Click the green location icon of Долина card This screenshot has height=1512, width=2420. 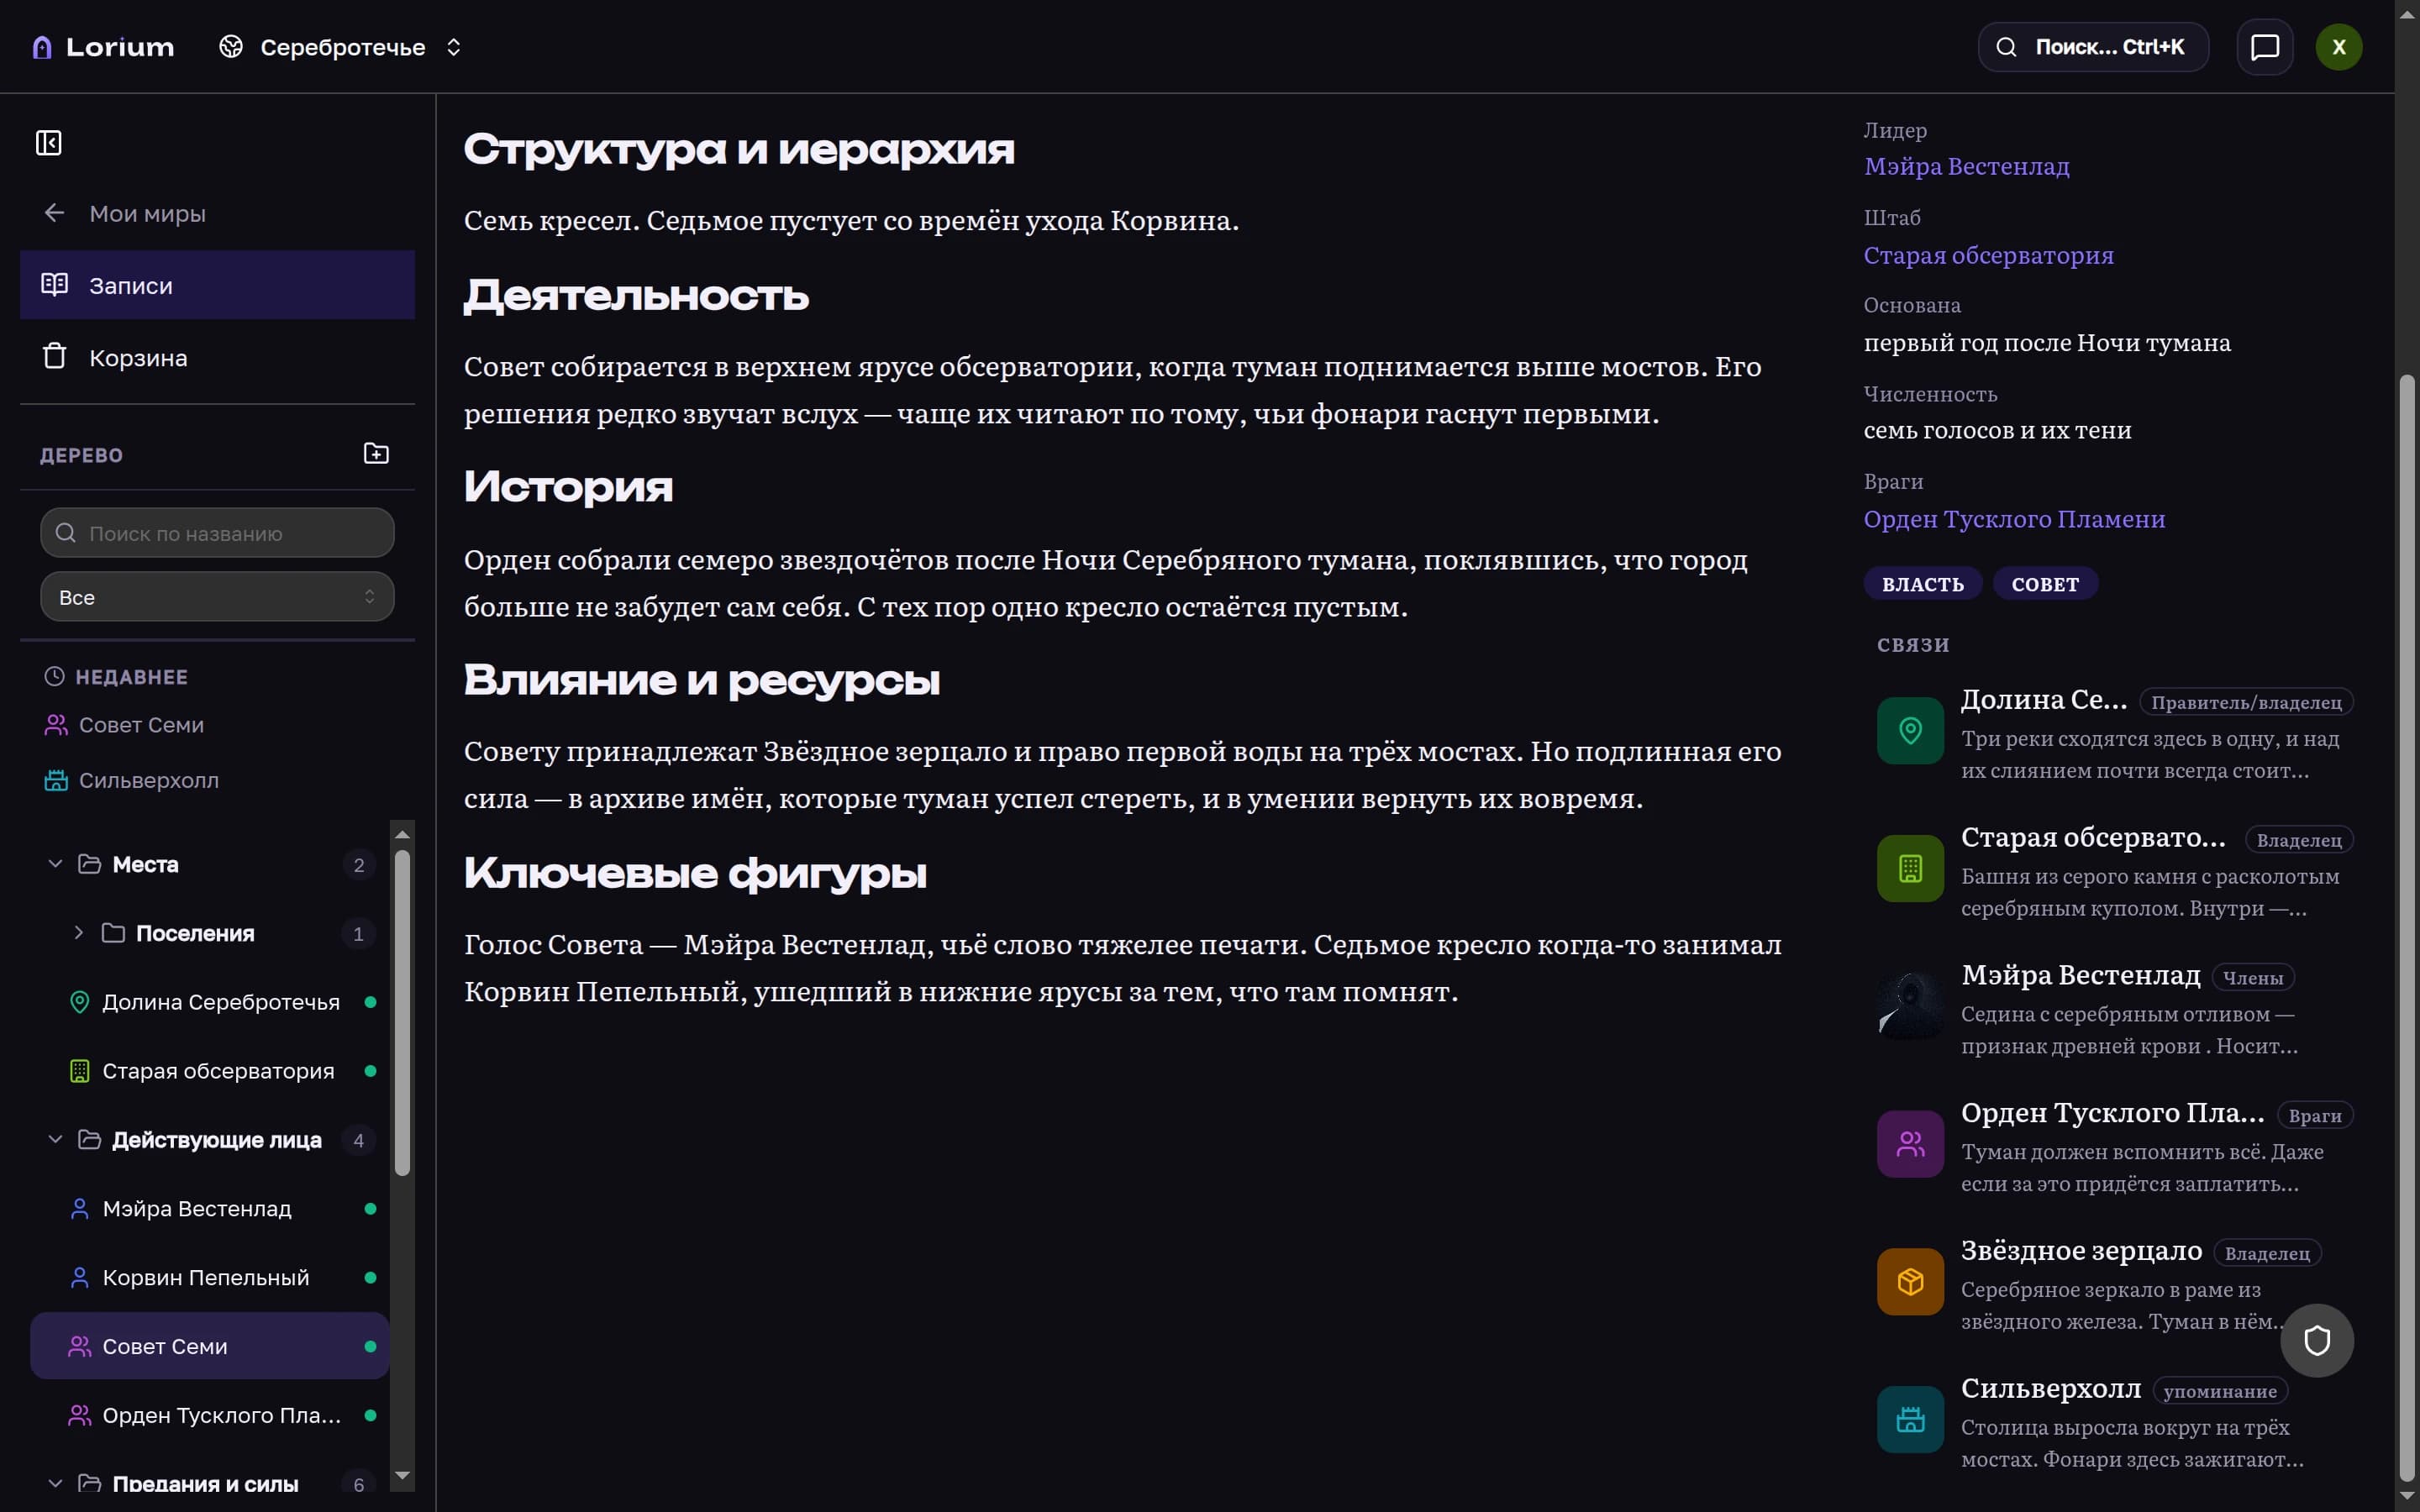[1910, 731]
